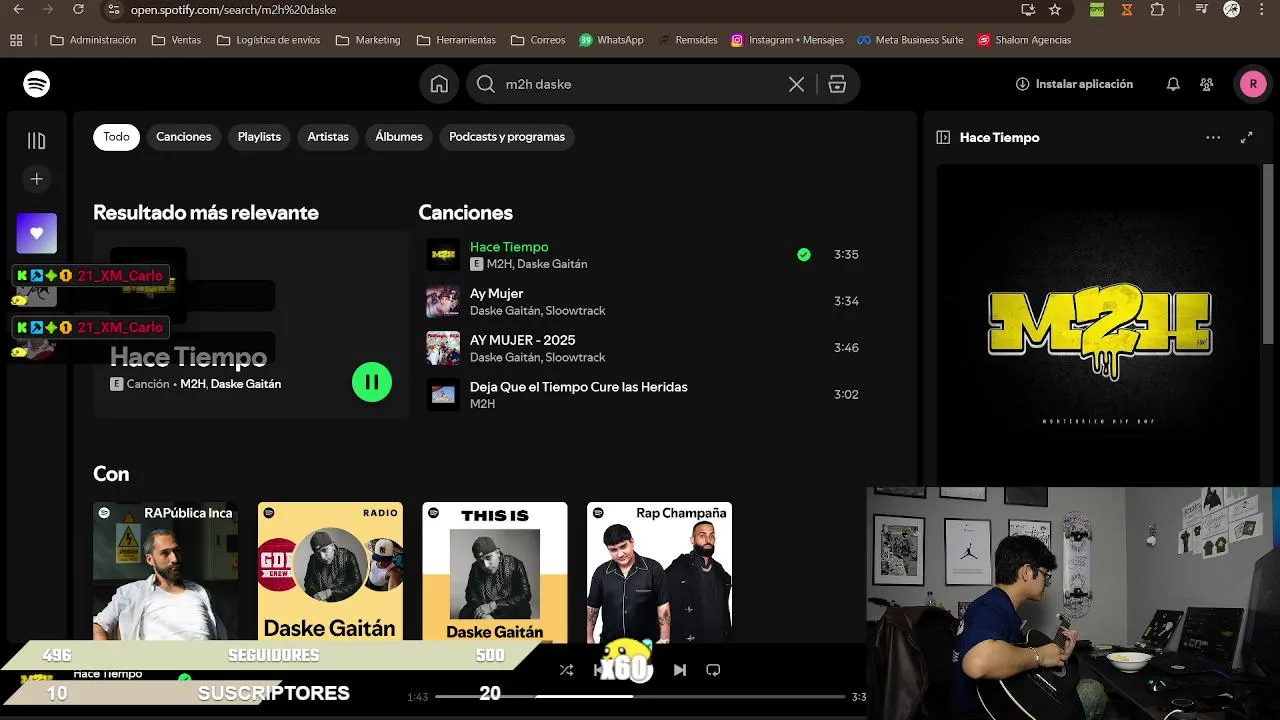Open friend activity icon
Image resolution: width=1280 pixels, height=720 pixels.
[1207, 85]
